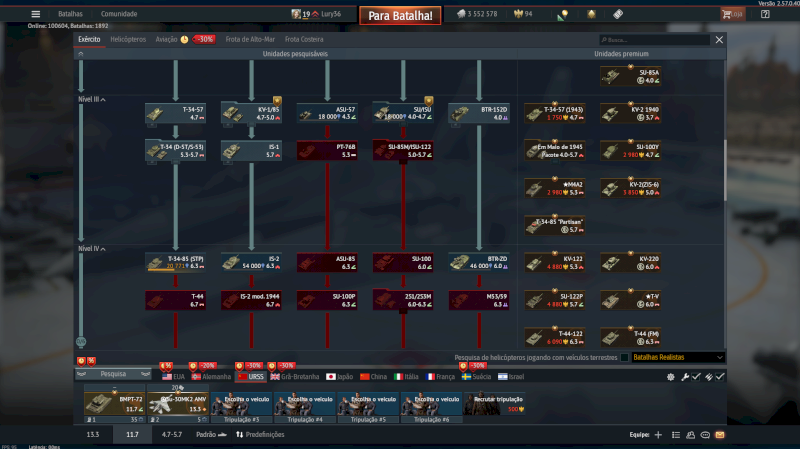Open the Batalhas Realistas dropdown
The image size is (800, 449).
point(678,358)
